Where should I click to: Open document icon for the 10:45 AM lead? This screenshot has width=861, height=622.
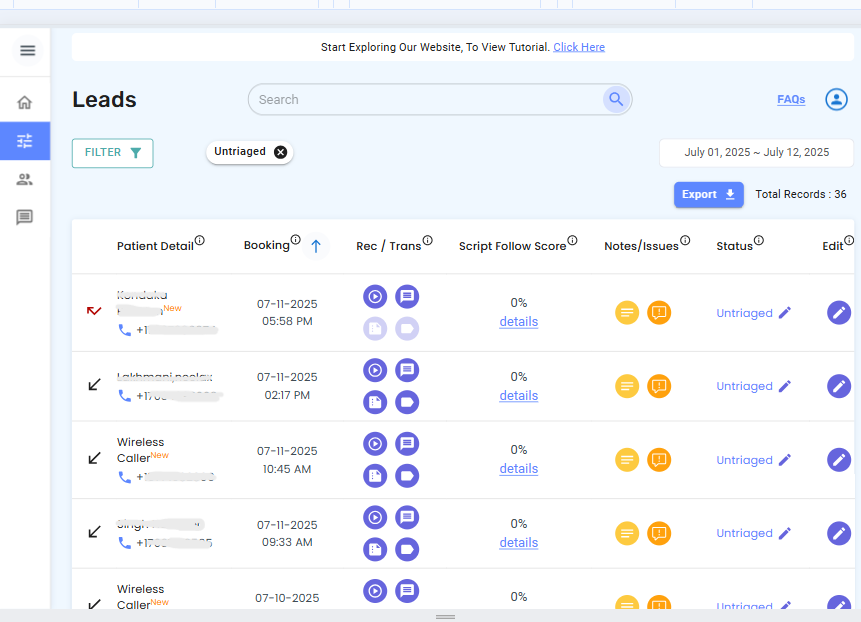(x=375, y=476)
